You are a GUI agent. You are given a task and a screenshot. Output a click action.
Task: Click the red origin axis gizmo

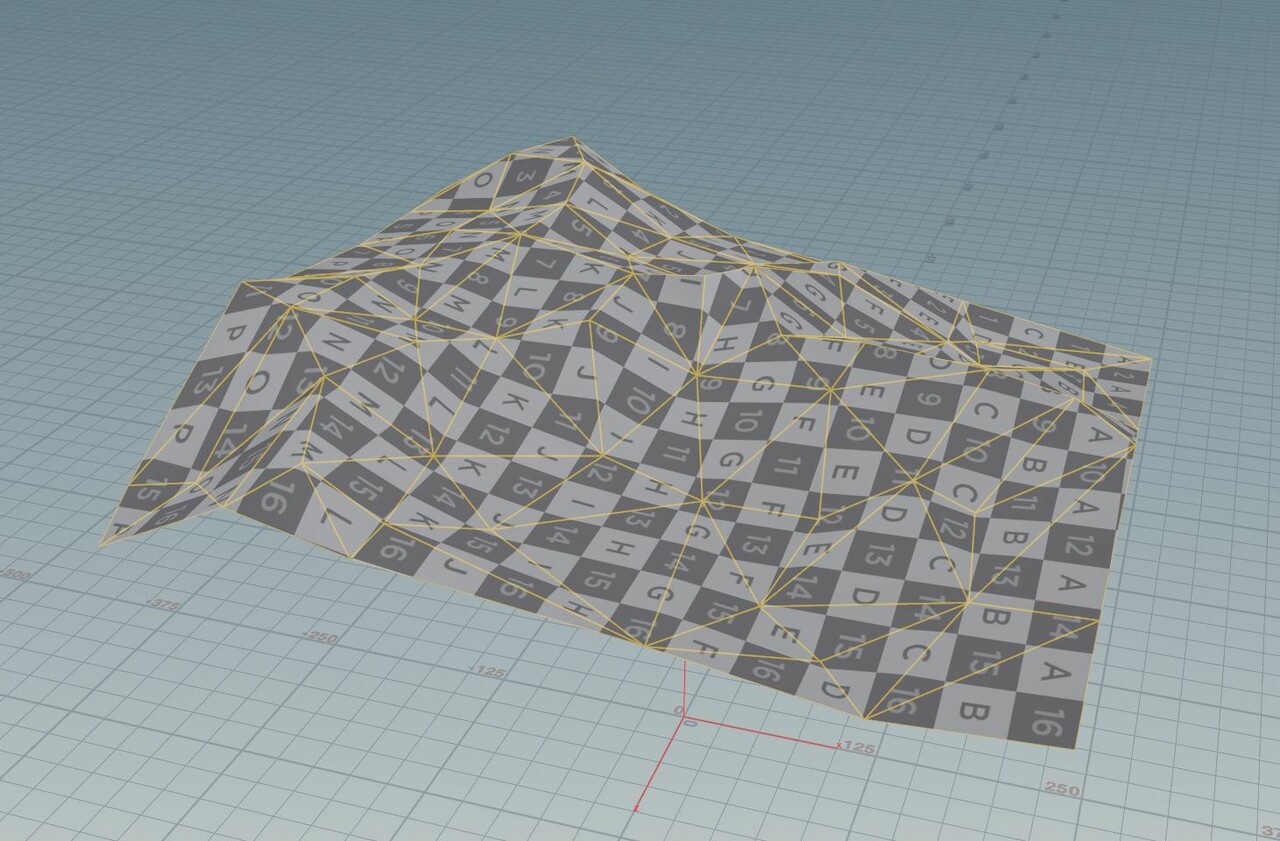pos(686,719)
